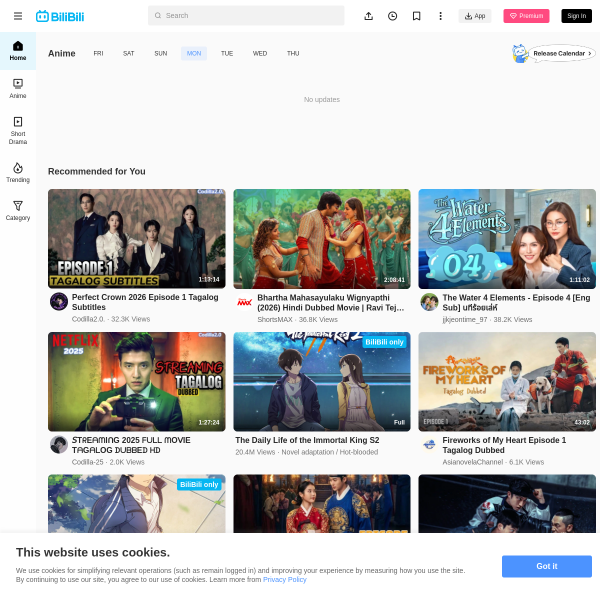This screenshot has width=600, height=600.
Task: Click title Perfect Crown 2026 Episode 1
Action: pyautogui.click(x=145, y=302)
